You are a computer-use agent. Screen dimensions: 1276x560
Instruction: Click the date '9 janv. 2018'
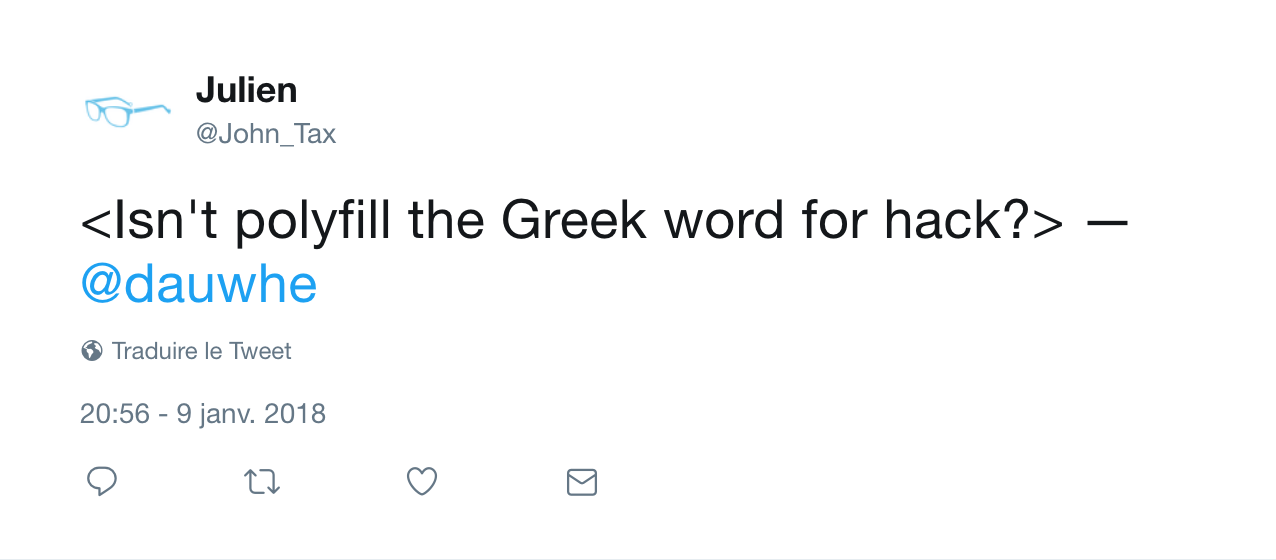[251, 413]
